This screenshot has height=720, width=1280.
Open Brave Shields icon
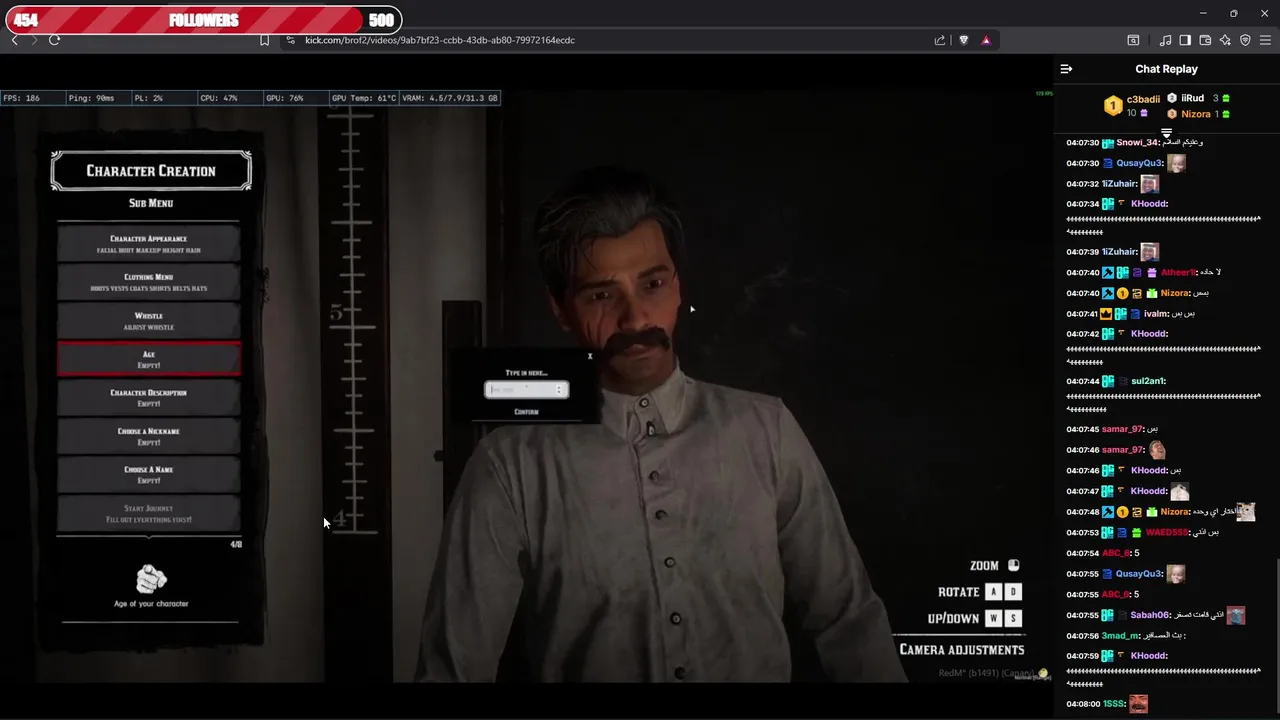(x=964, y=40)
